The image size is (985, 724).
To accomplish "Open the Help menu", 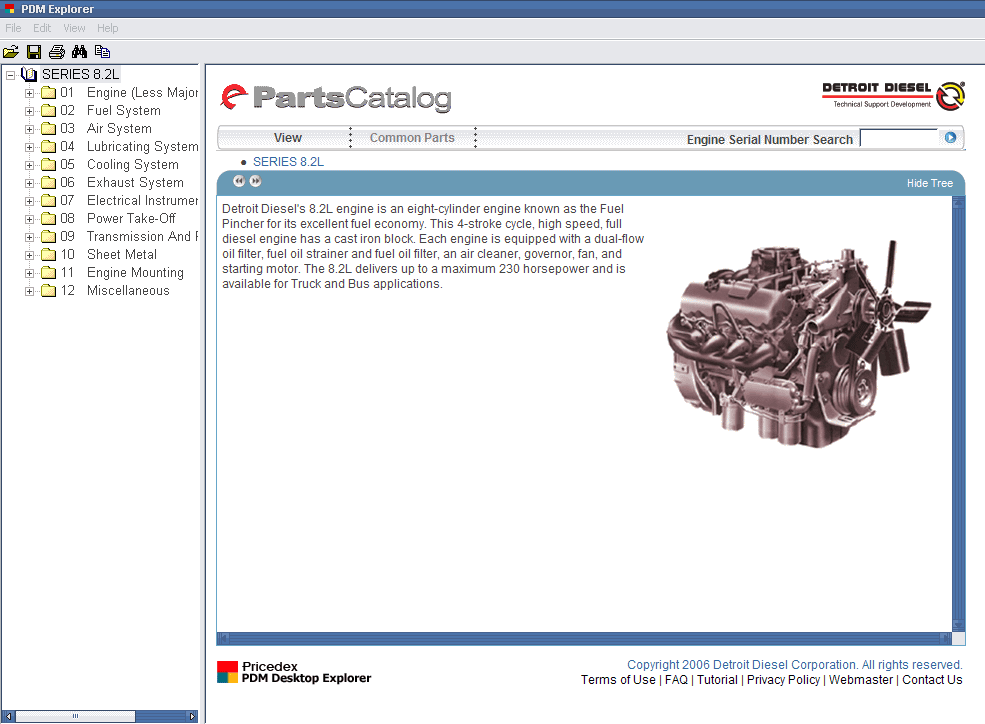I will coord(107,28).
